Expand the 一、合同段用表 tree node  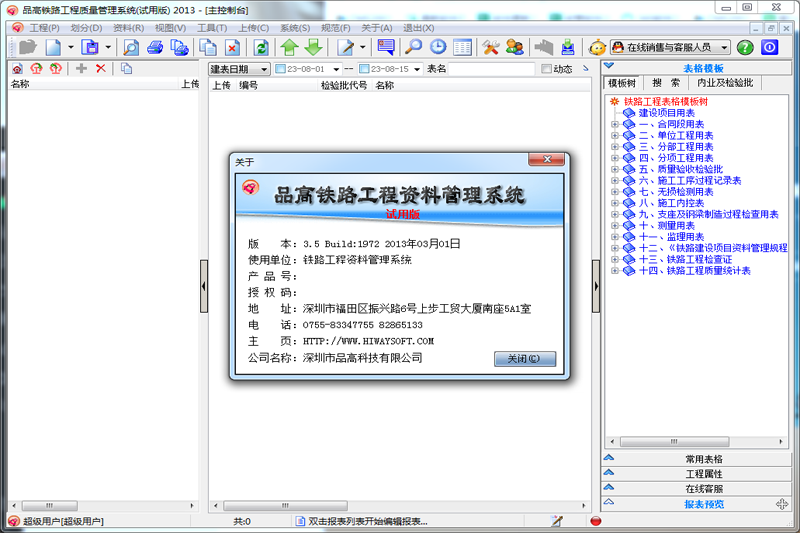615,124
